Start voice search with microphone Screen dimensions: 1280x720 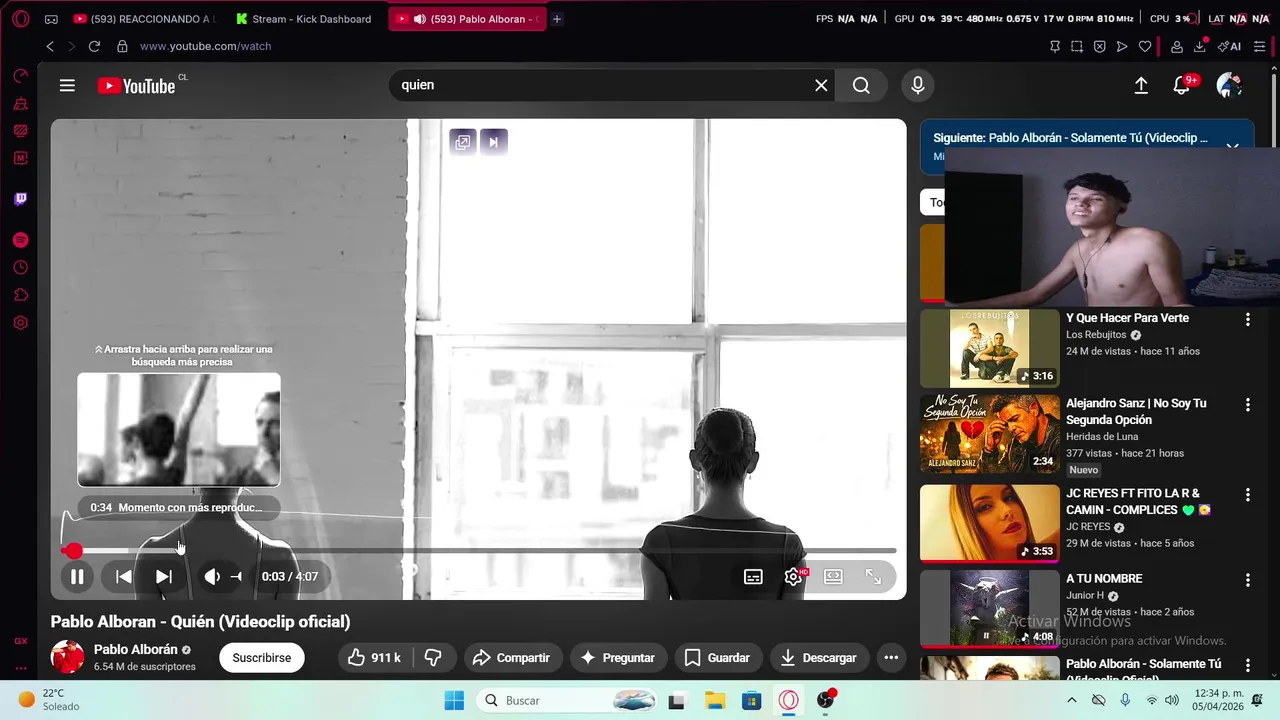pos(918,85)
